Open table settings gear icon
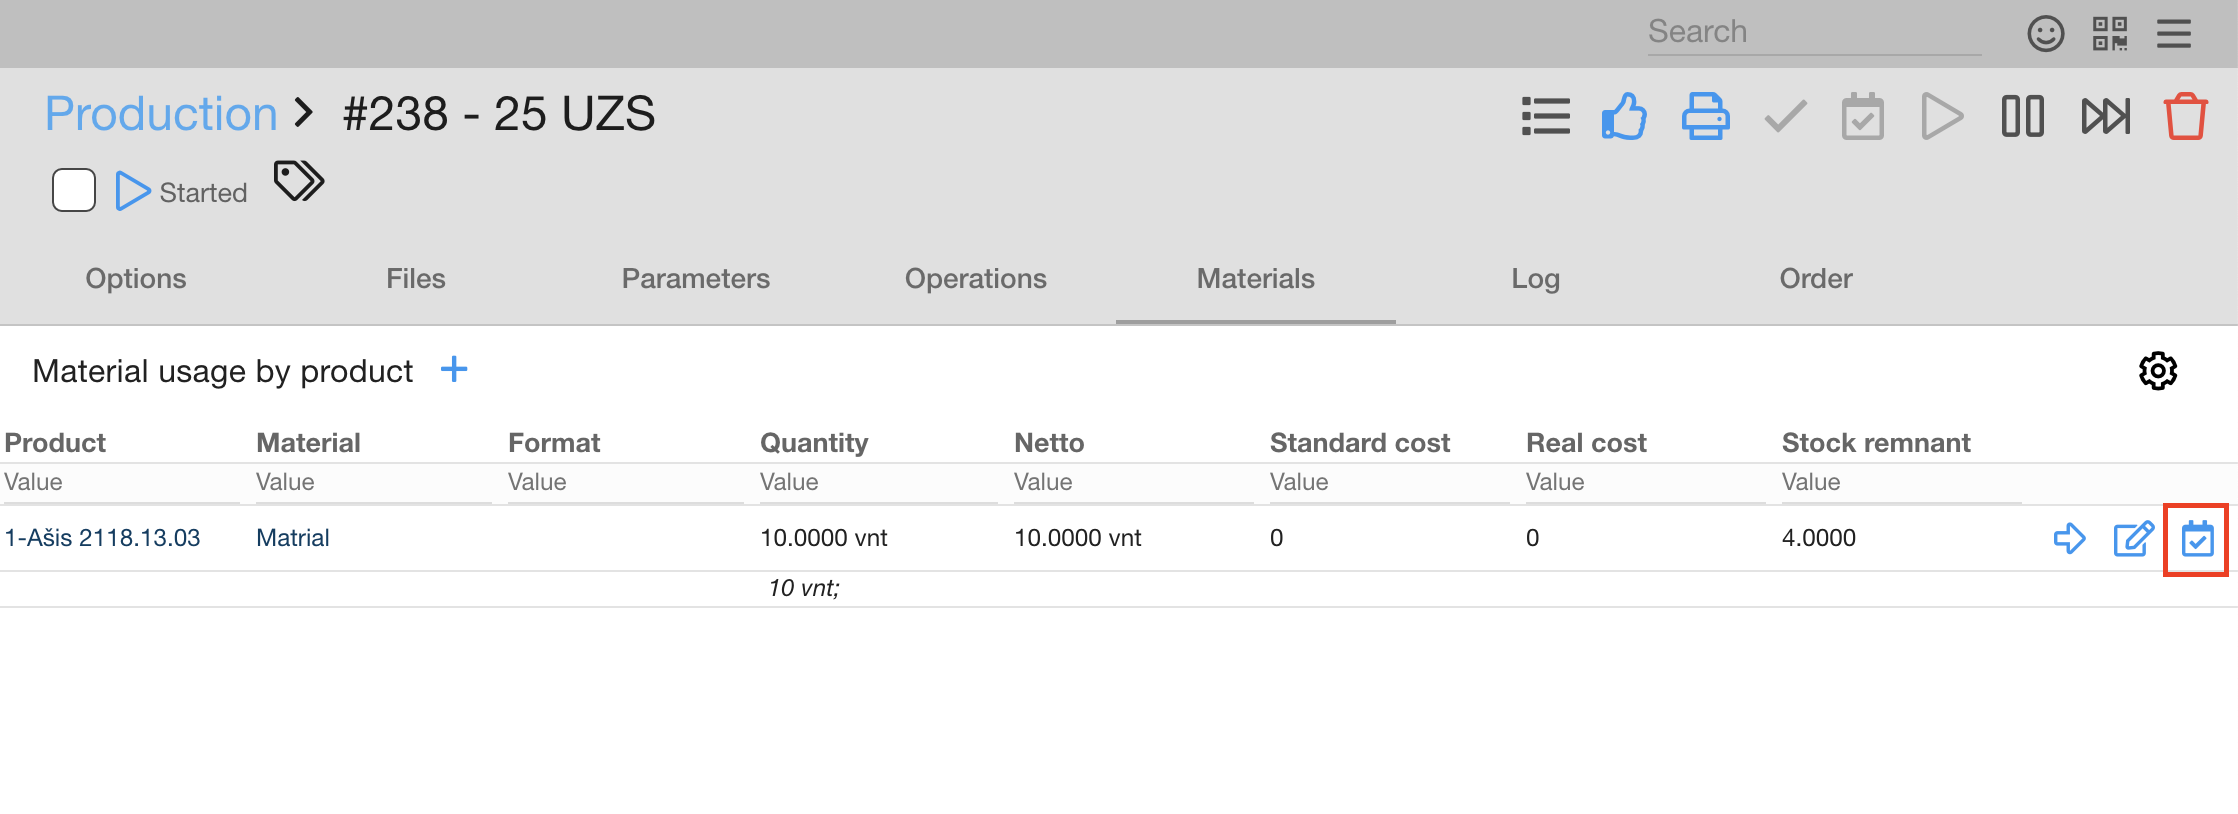Image resolution: width=2238 pixels, height=814 pixels. (2157, 371)
